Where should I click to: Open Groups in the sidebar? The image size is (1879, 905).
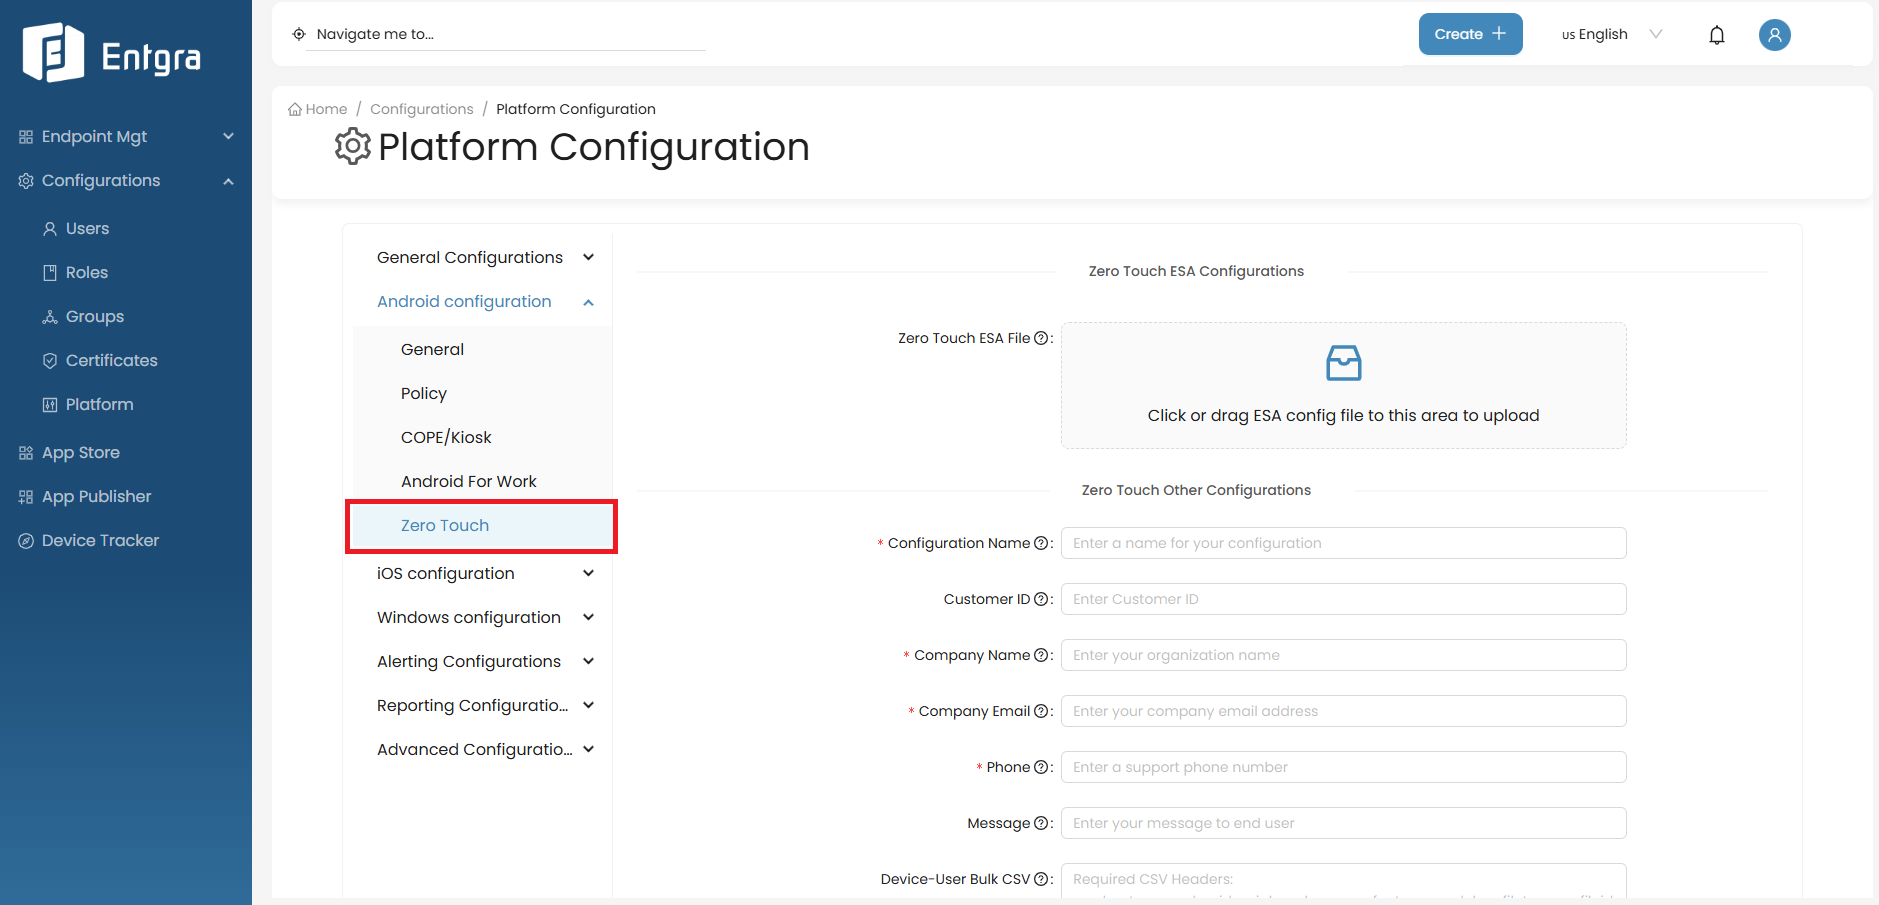point(95,316)
